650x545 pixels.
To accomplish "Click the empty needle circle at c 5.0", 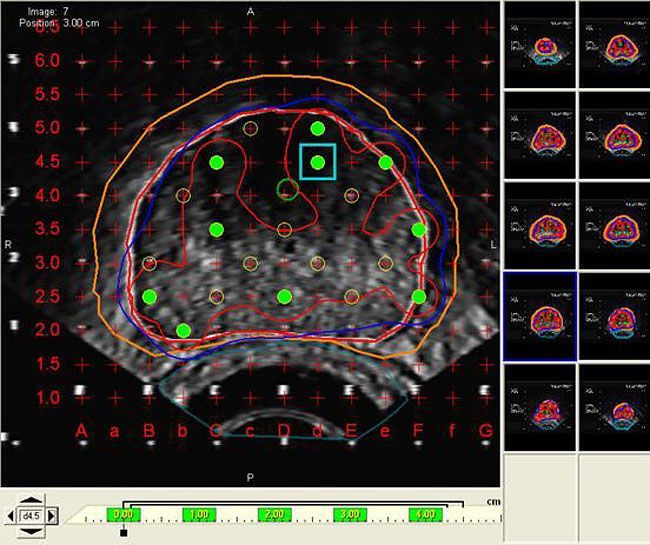I will click(x=250, y=128).
